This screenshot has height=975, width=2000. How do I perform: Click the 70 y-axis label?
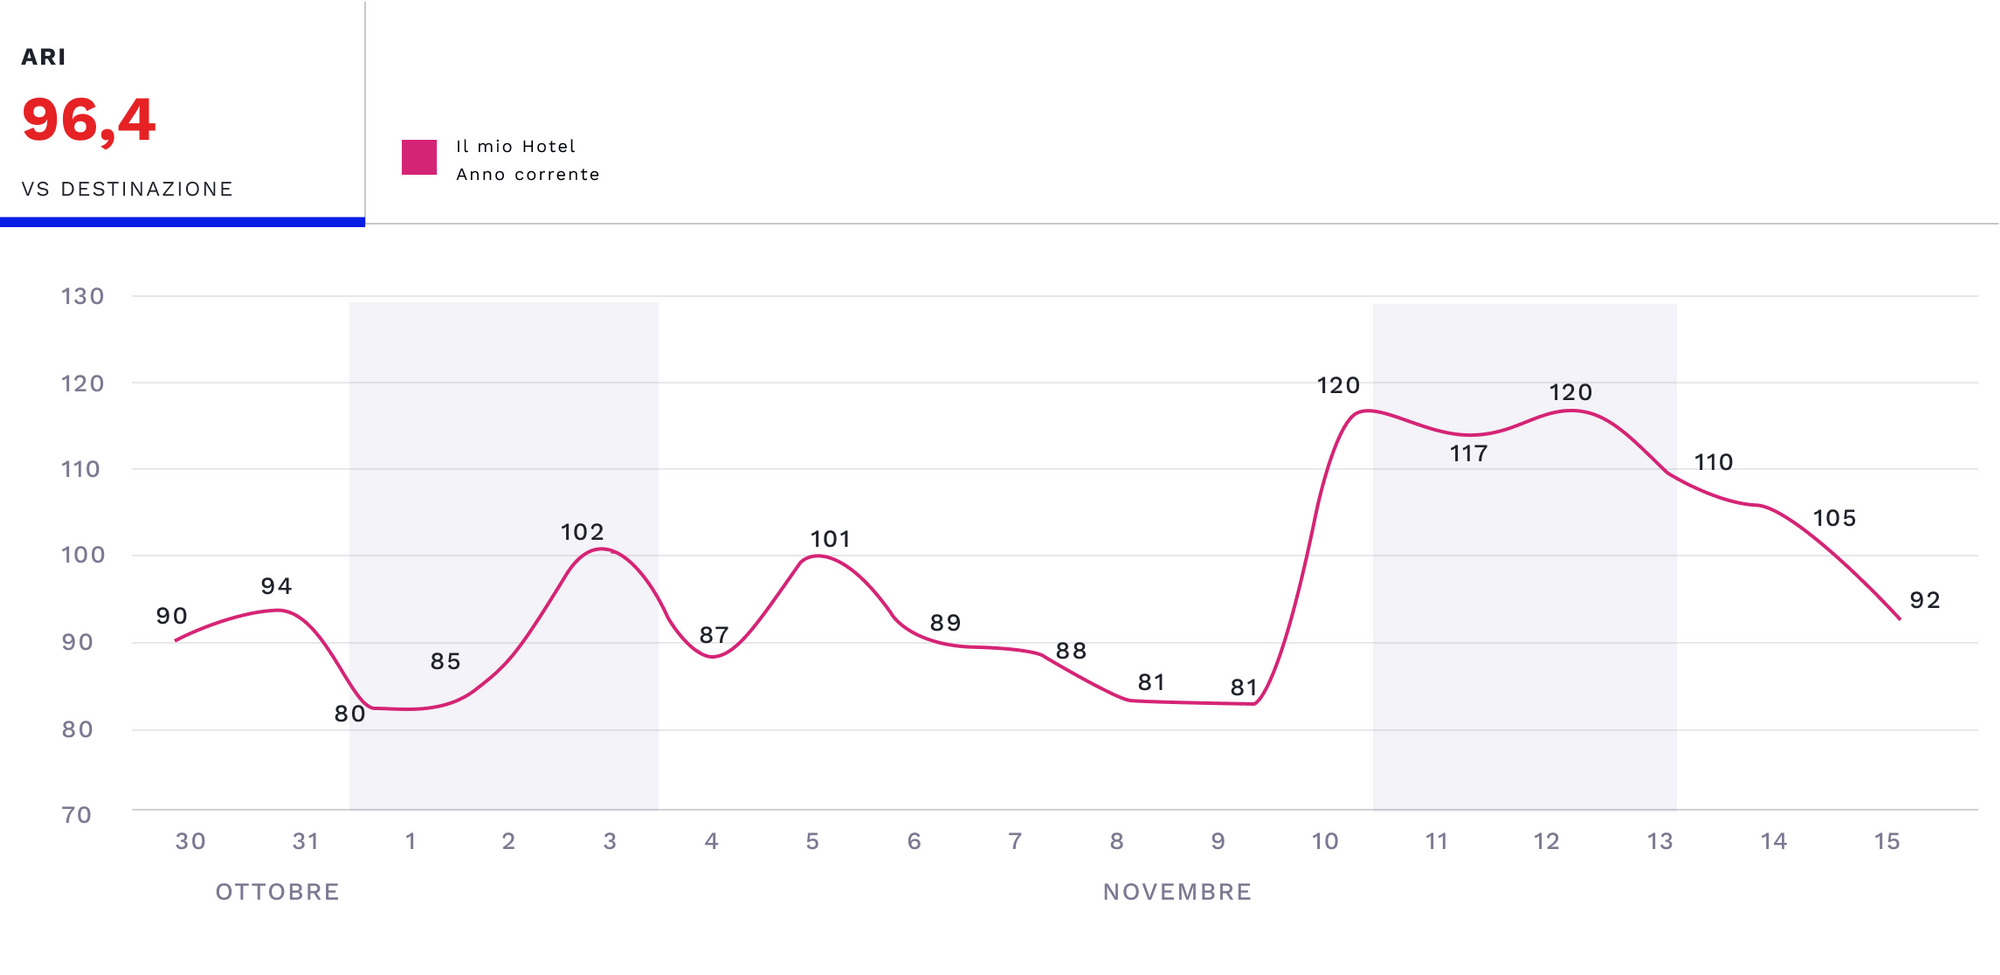pos(77,815)
